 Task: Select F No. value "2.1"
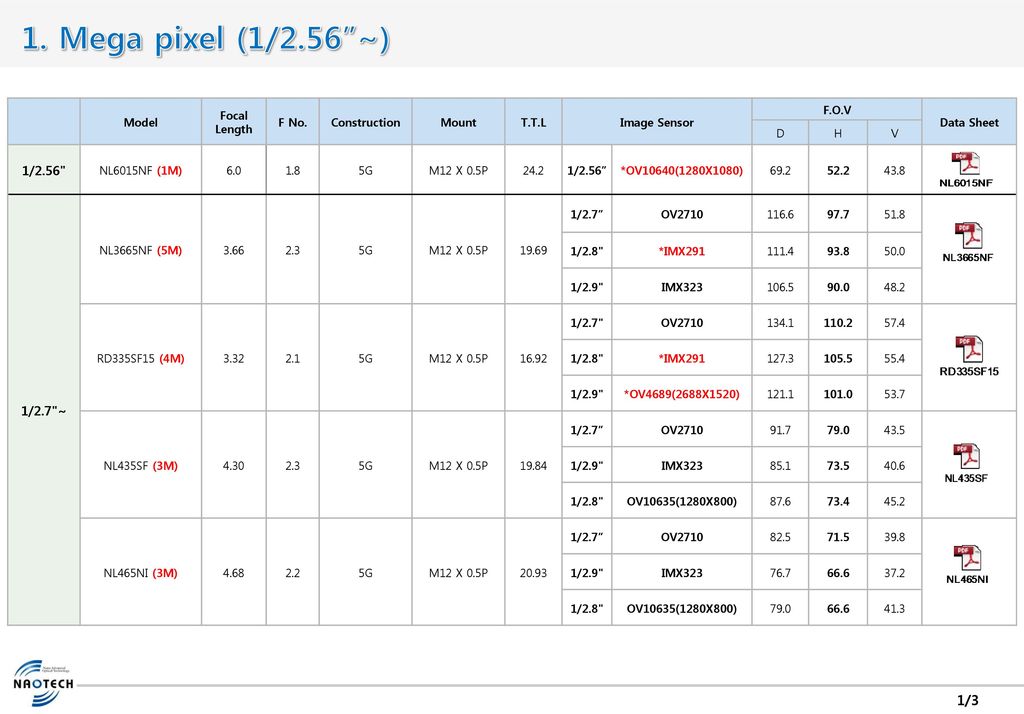[x=293, y=359]
